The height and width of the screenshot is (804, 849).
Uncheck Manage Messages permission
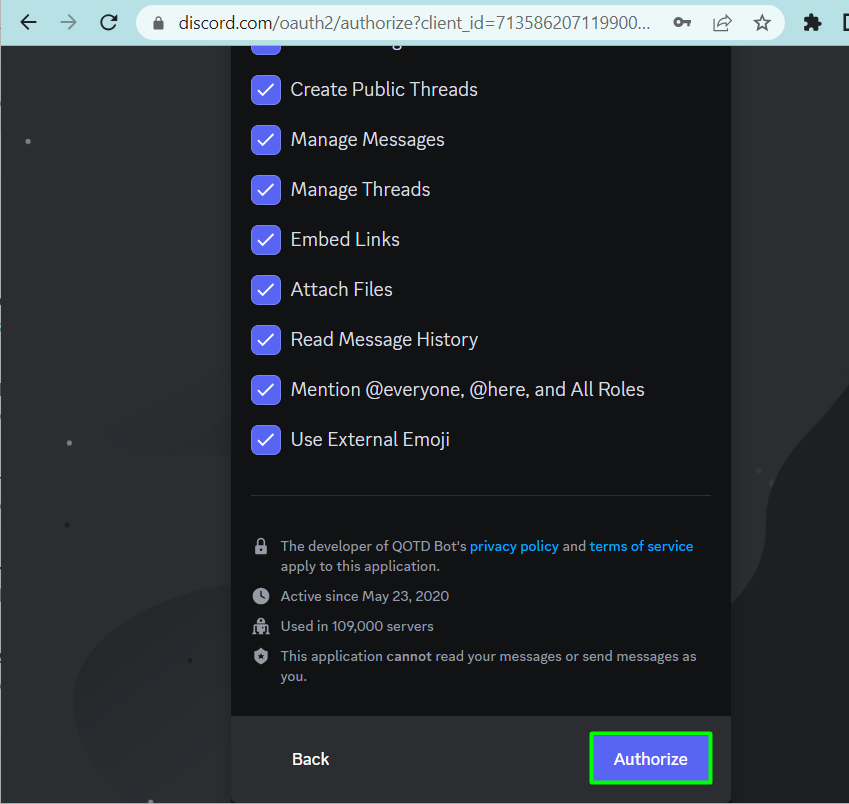tap(266, 140)
